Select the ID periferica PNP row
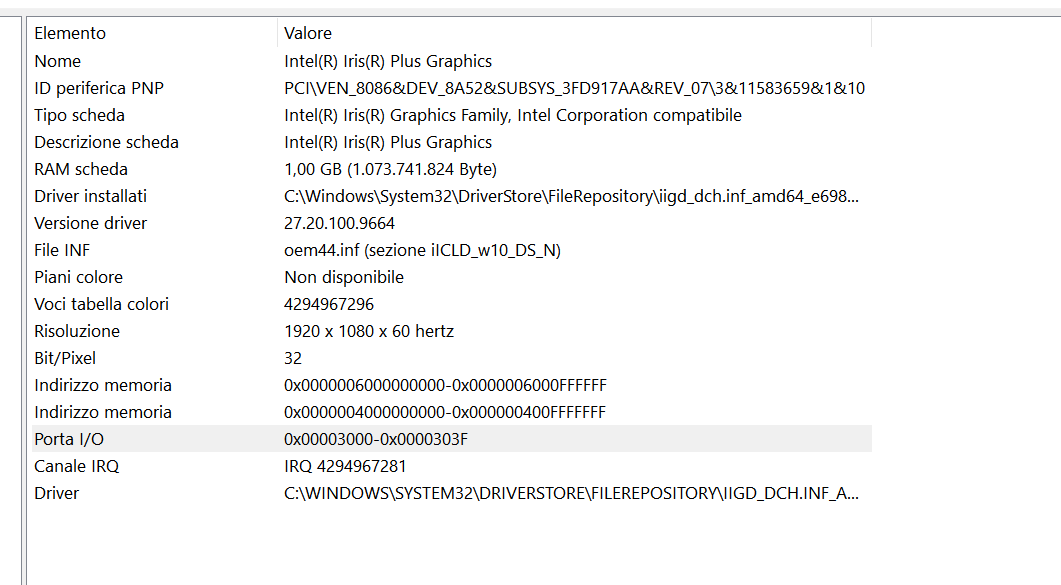 point(451,88)
